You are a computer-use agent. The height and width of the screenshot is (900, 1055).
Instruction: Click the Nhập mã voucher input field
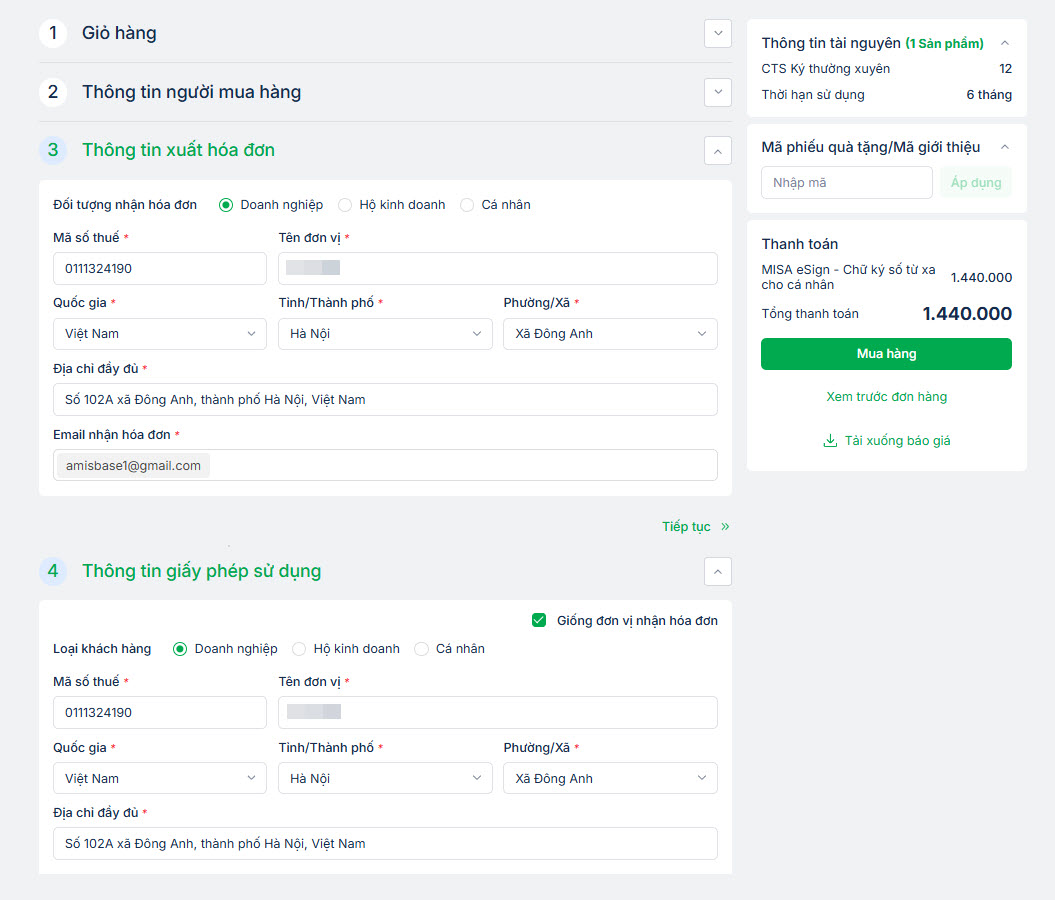[x=846, y=183]
